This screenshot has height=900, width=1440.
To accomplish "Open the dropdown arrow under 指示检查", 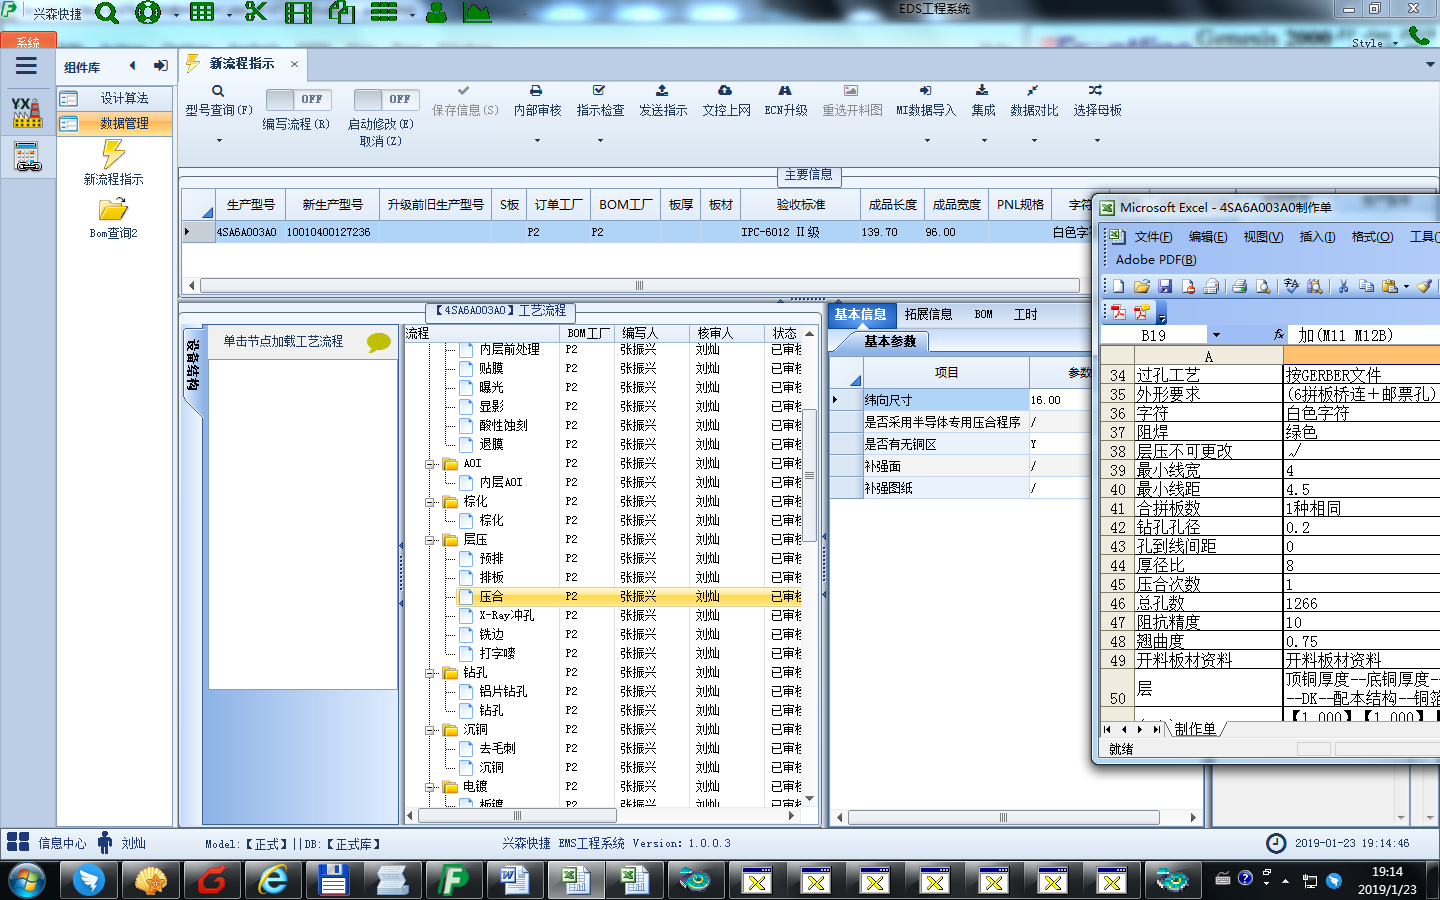I will point(600,141).
